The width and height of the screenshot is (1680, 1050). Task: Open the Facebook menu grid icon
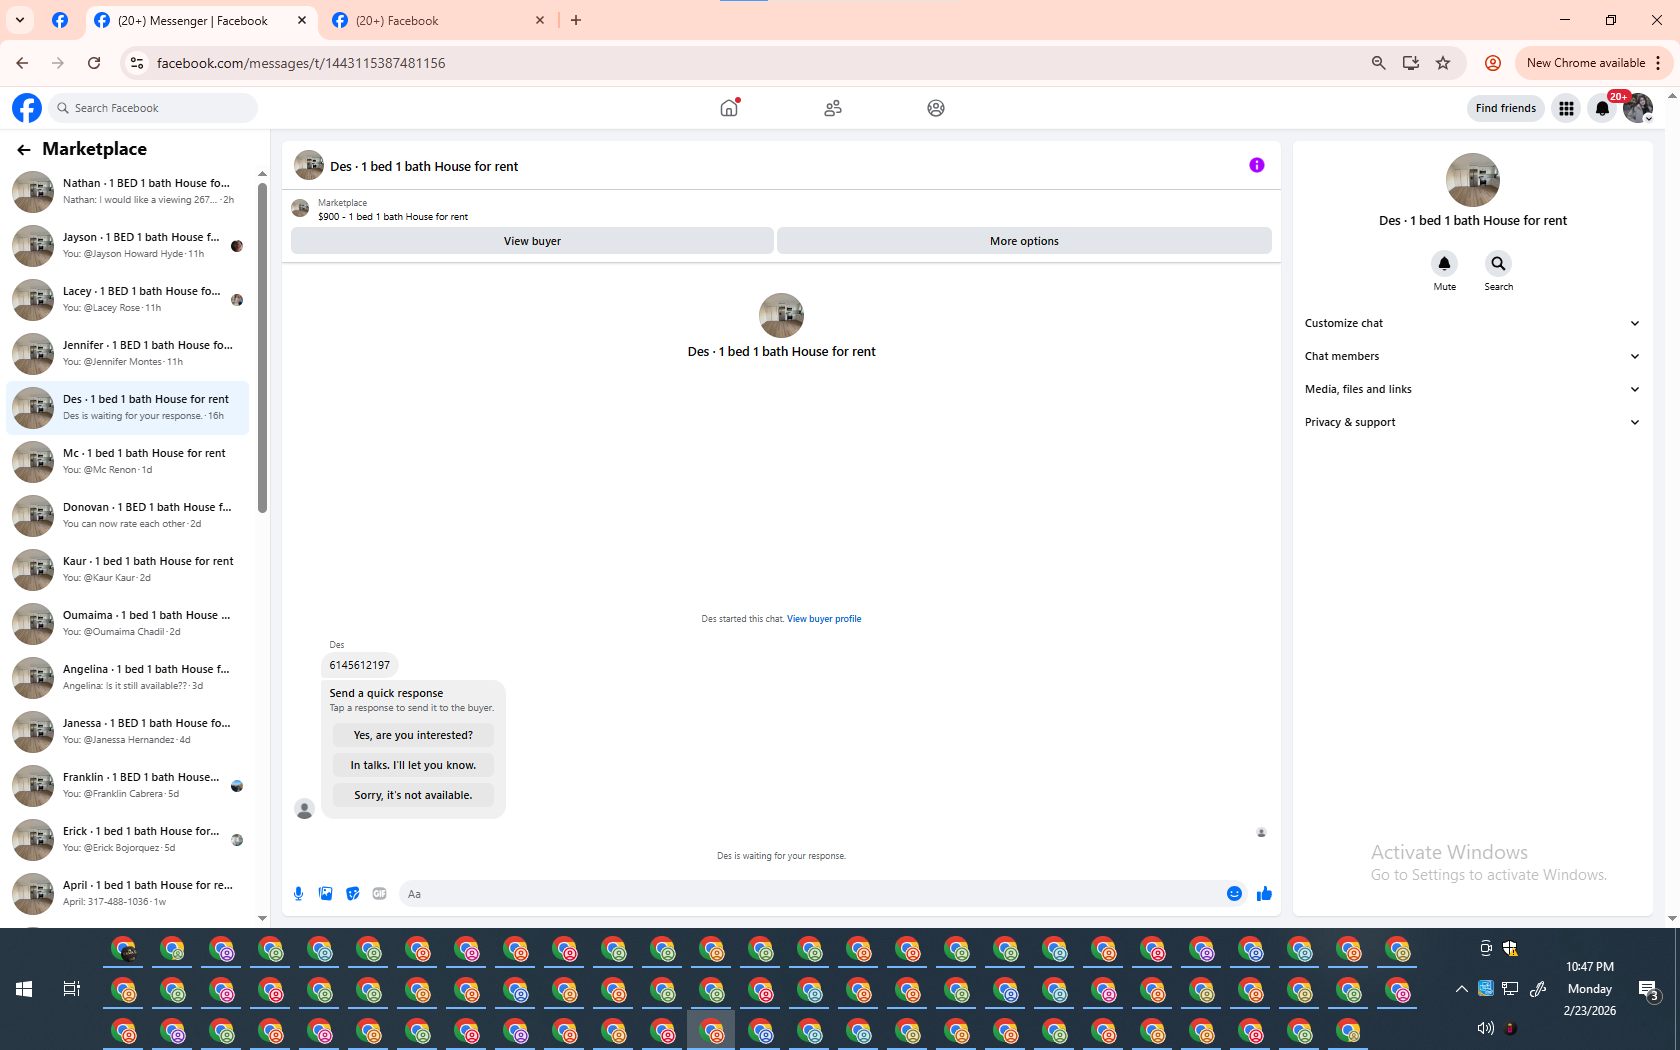click(x=1566, y=108)
